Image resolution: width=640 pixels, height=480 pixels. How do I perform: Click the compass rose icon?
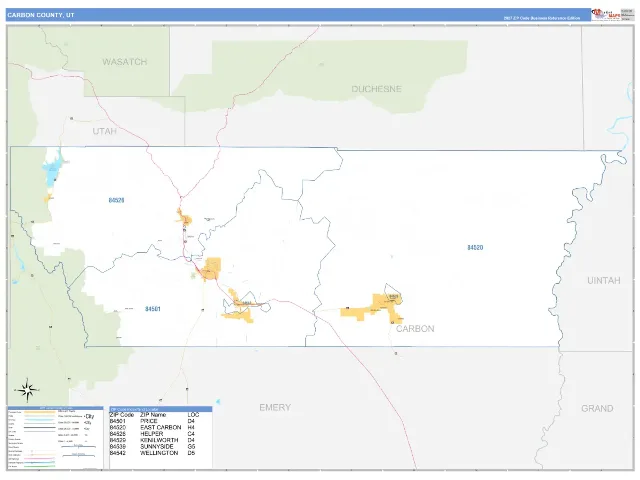(x=27, y=390)
